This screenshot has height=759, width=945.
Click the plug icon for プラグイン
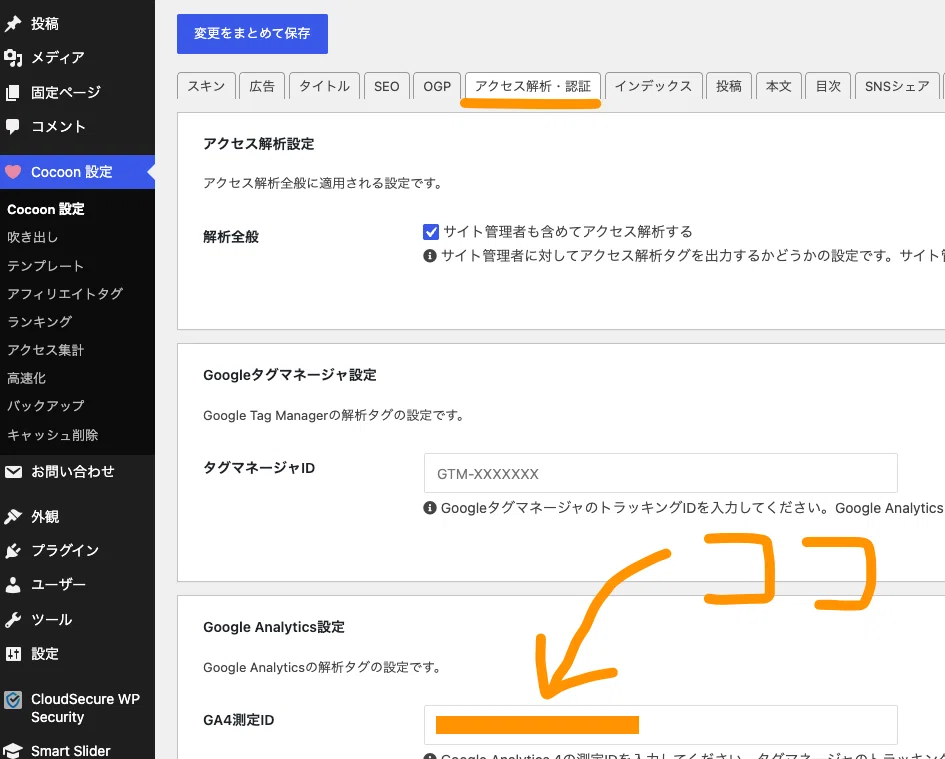click(13, 550)
